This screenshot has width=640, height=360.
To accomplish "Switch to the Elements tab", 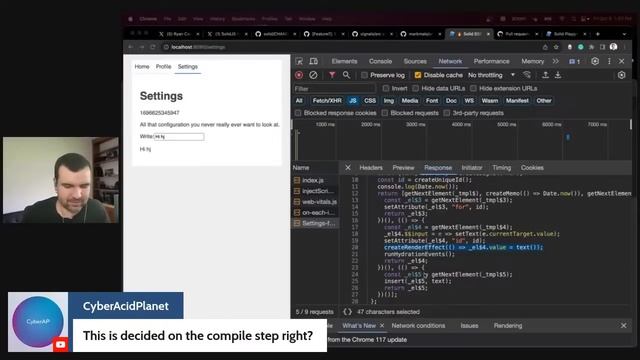I will pyautogui.click(x=344, y=61).
